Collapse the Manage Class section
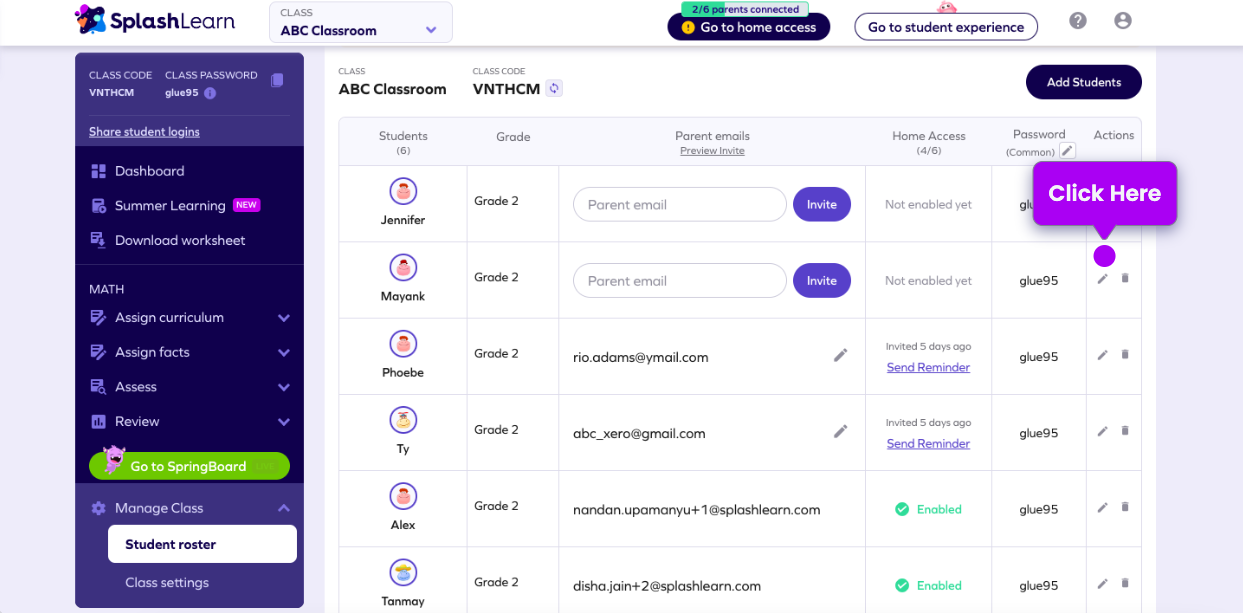 click(281, 508)
